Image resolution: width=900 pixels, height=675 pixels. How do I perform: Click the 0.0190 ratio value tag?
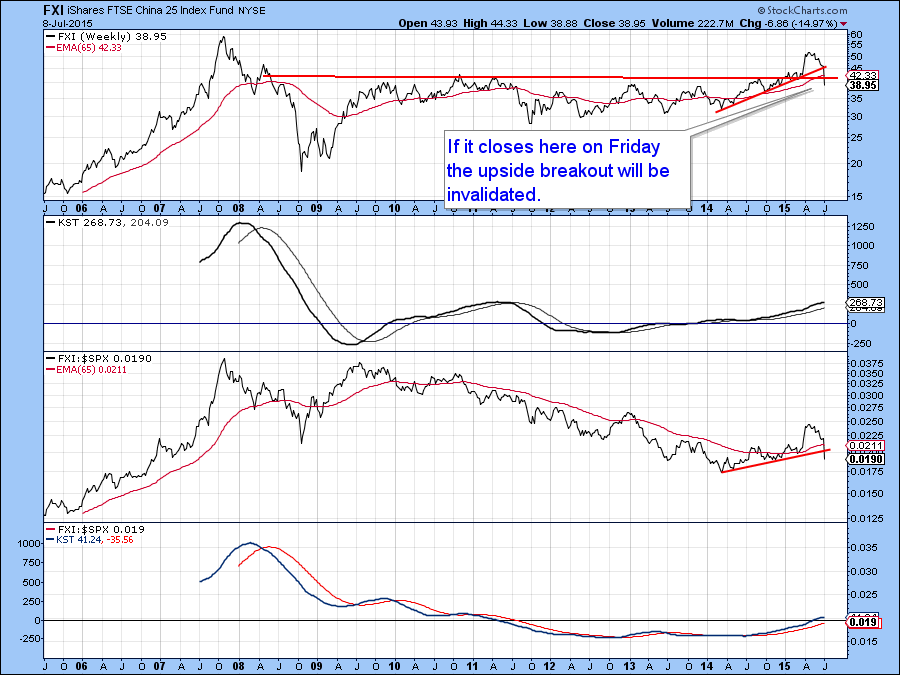866,459
